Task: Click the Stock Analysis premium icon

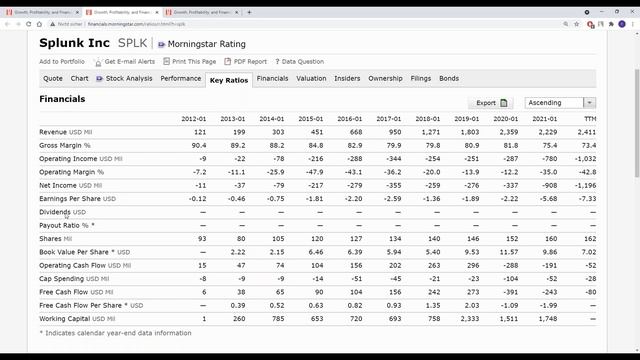Action: click(x=100, y=78)
